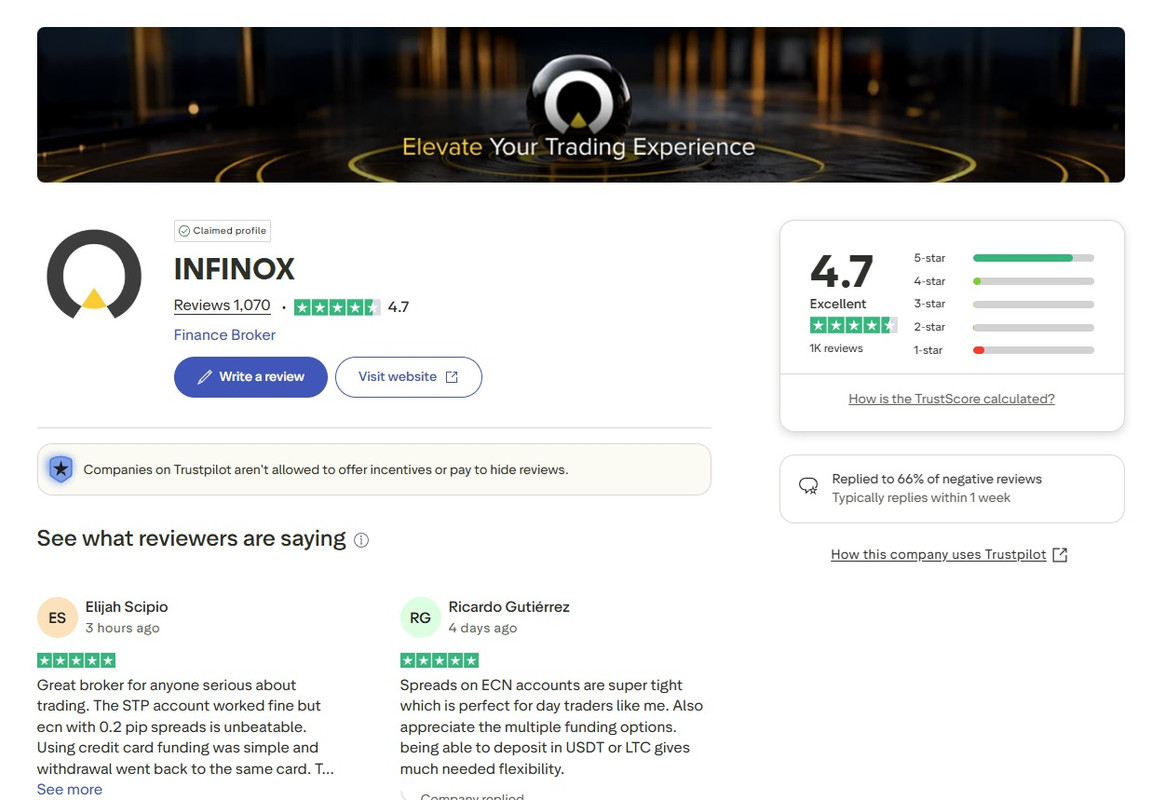
Task: Click the Claimed profile label
Action: pos(230,230)
